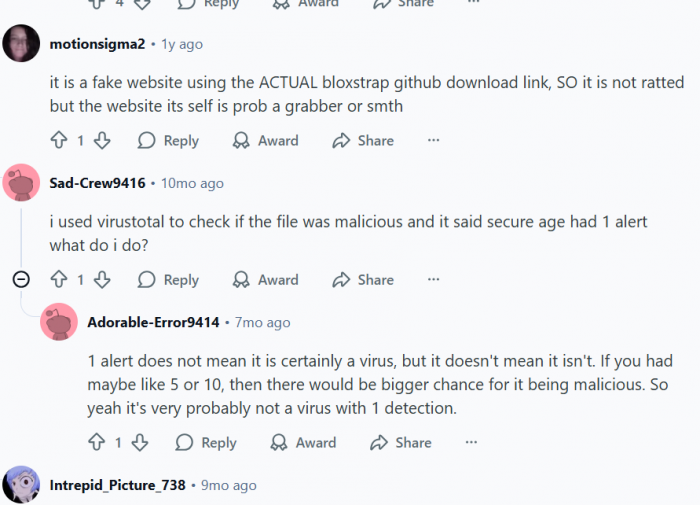Downvote Adorable-Error9414's reply
700x505 pixels.
point(139,442)
